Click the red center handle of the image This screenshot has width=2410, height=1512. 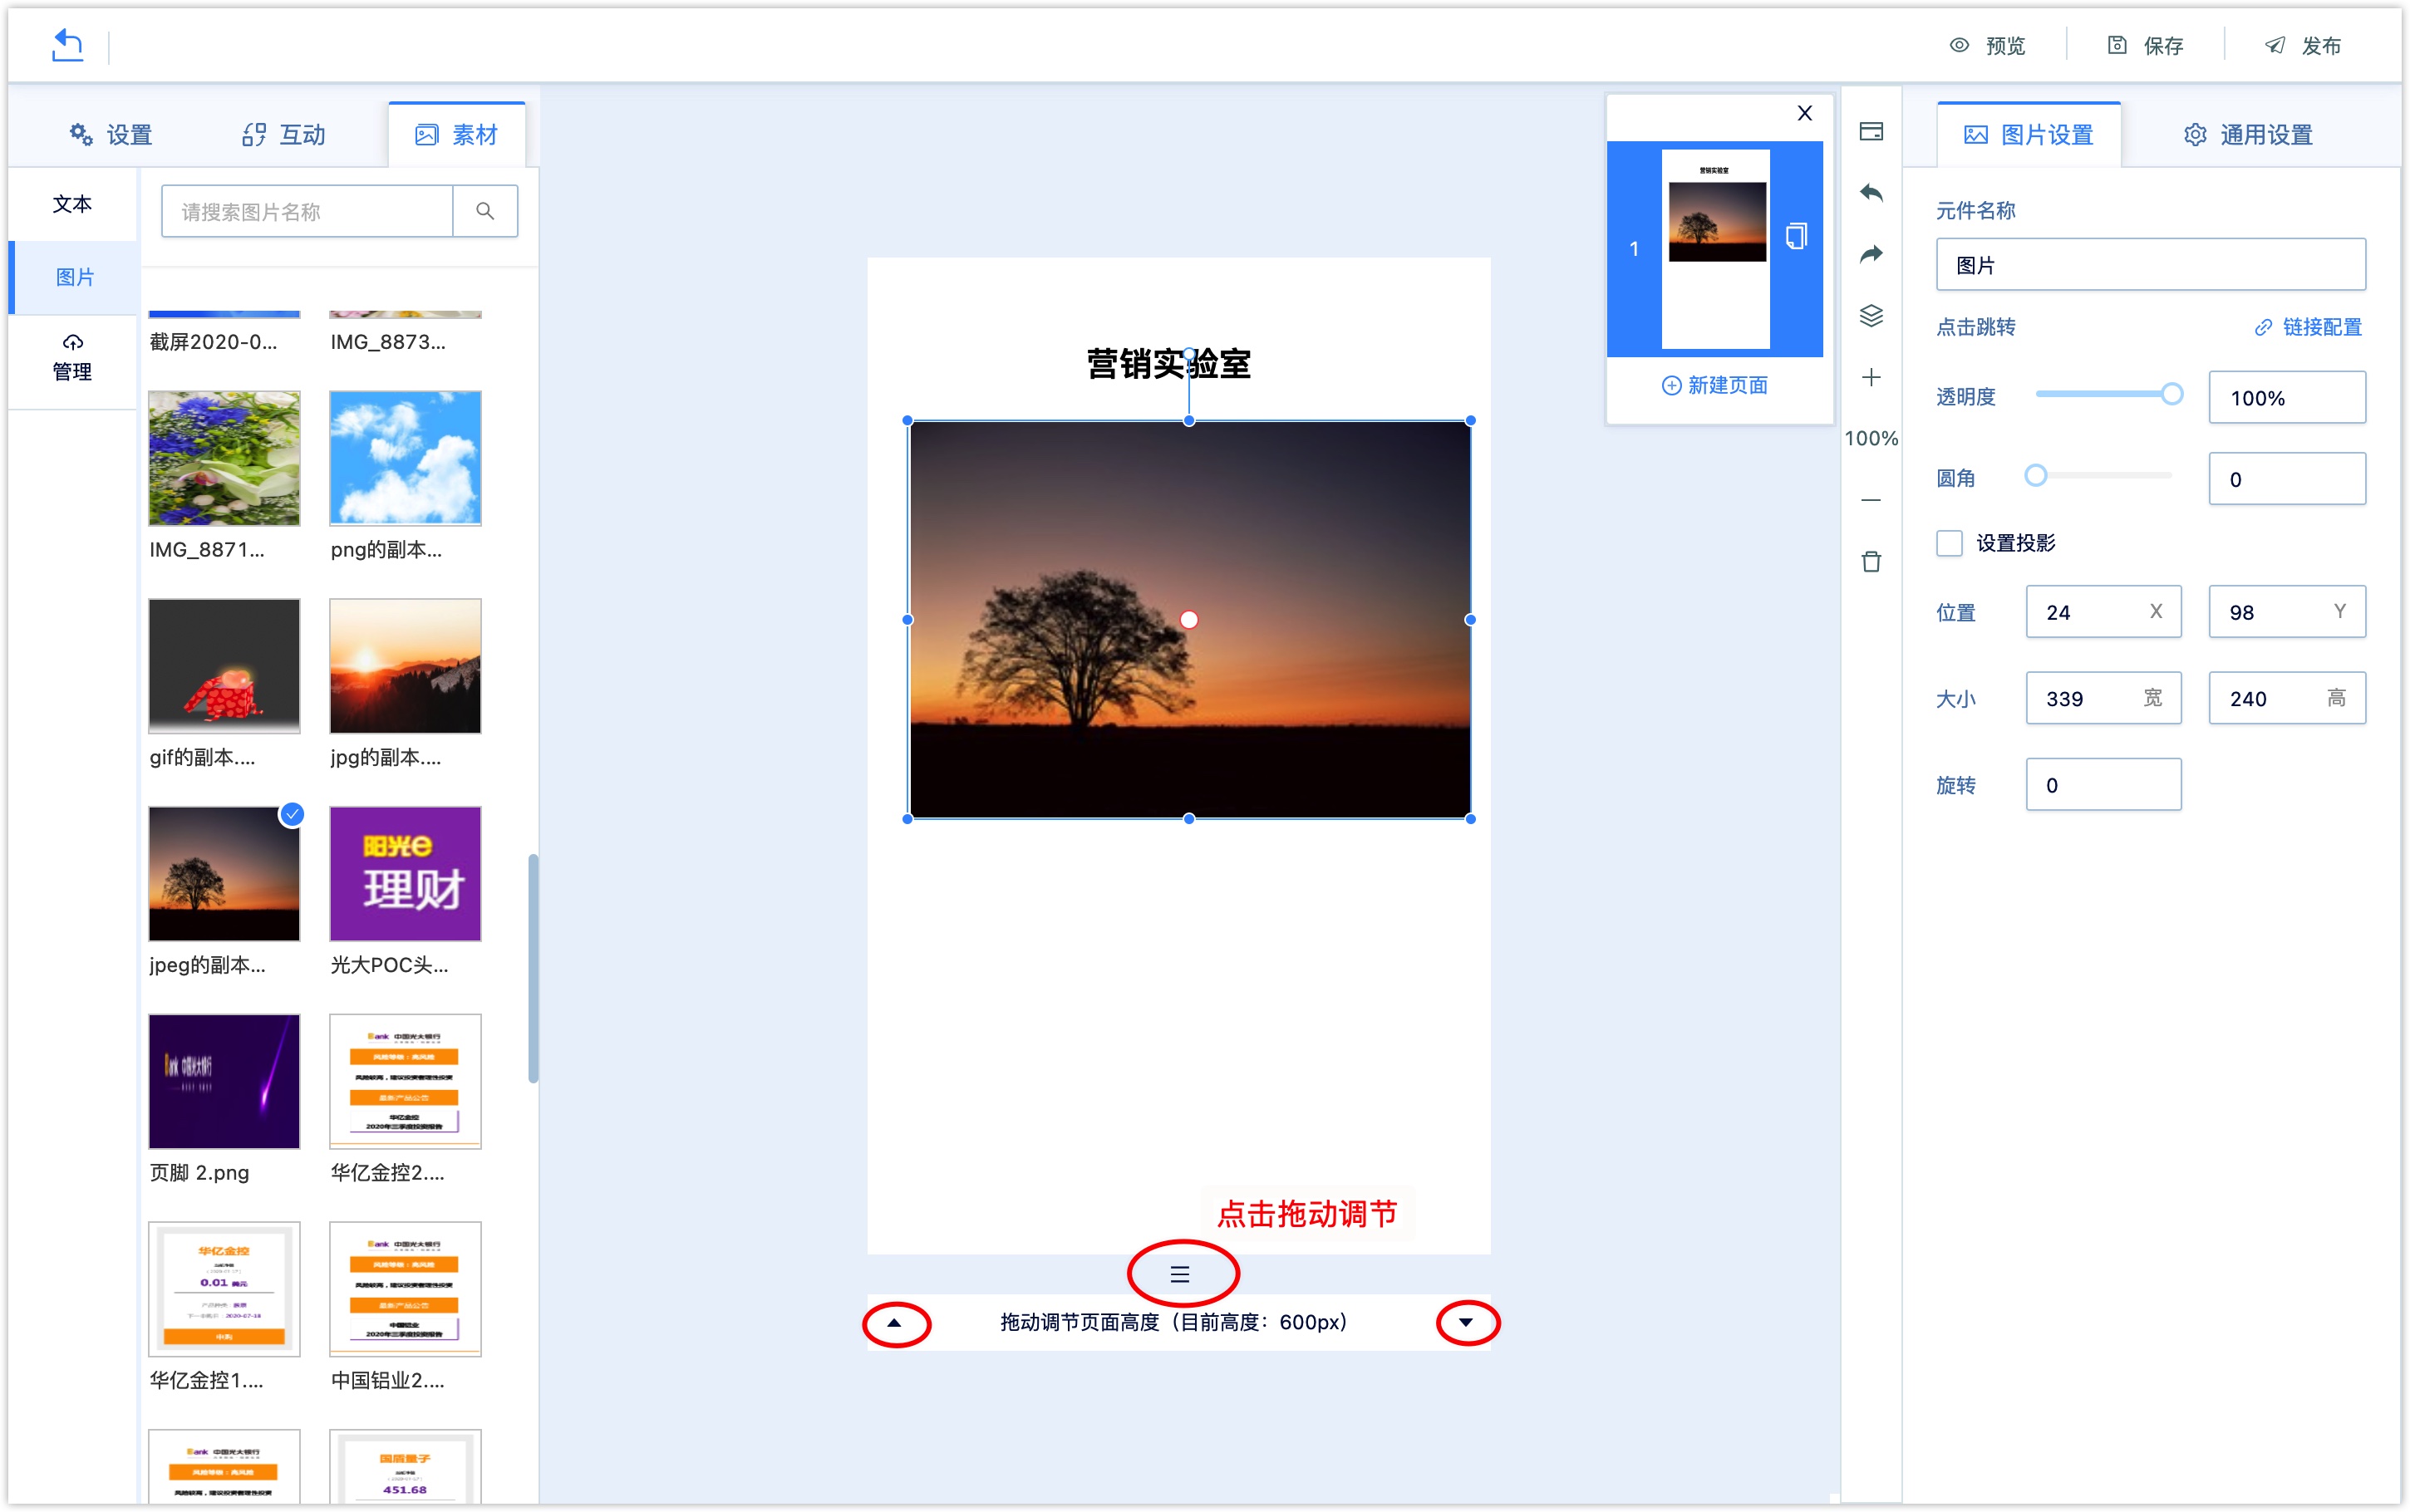pos(1189,620)
